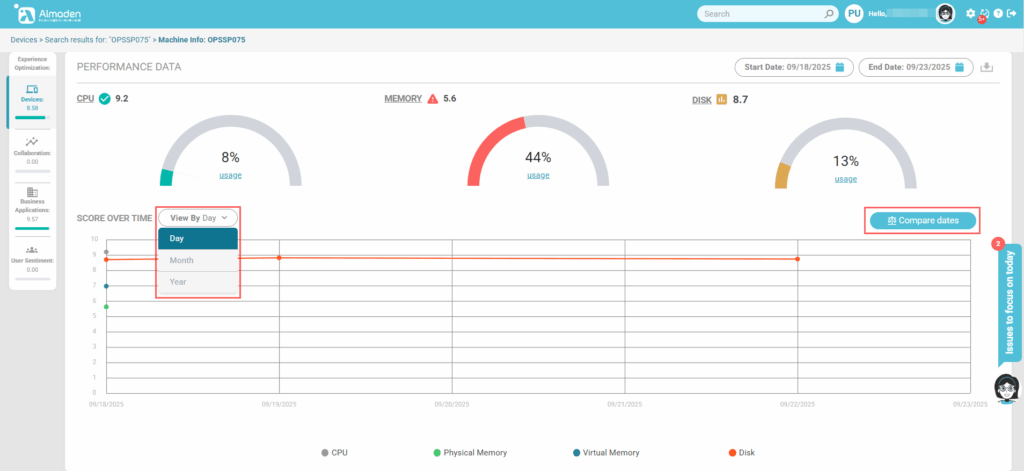Click the Compare dates button

pos(922,220)
